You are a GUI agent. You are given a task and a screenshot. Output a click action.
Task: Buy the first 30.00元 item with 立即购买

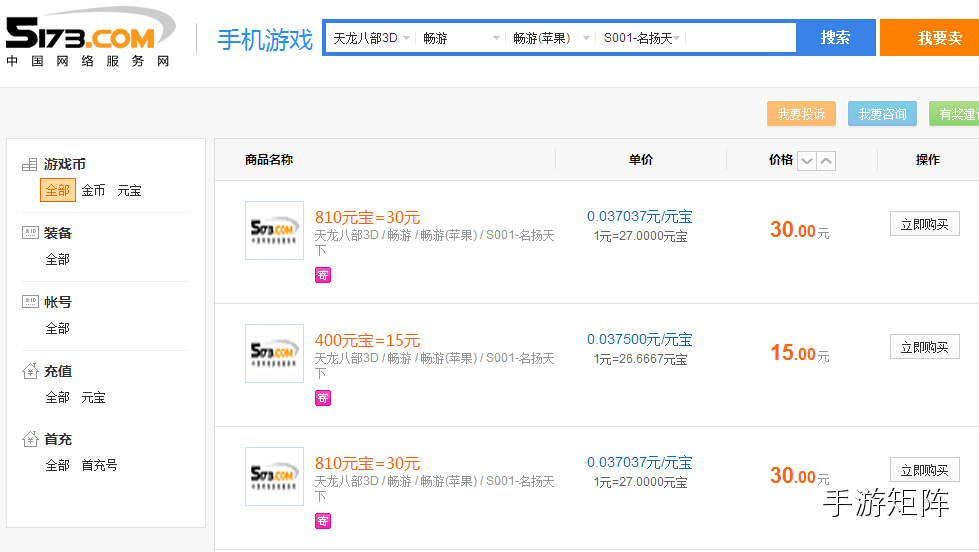pyautogui.click(x=925, y=224)
